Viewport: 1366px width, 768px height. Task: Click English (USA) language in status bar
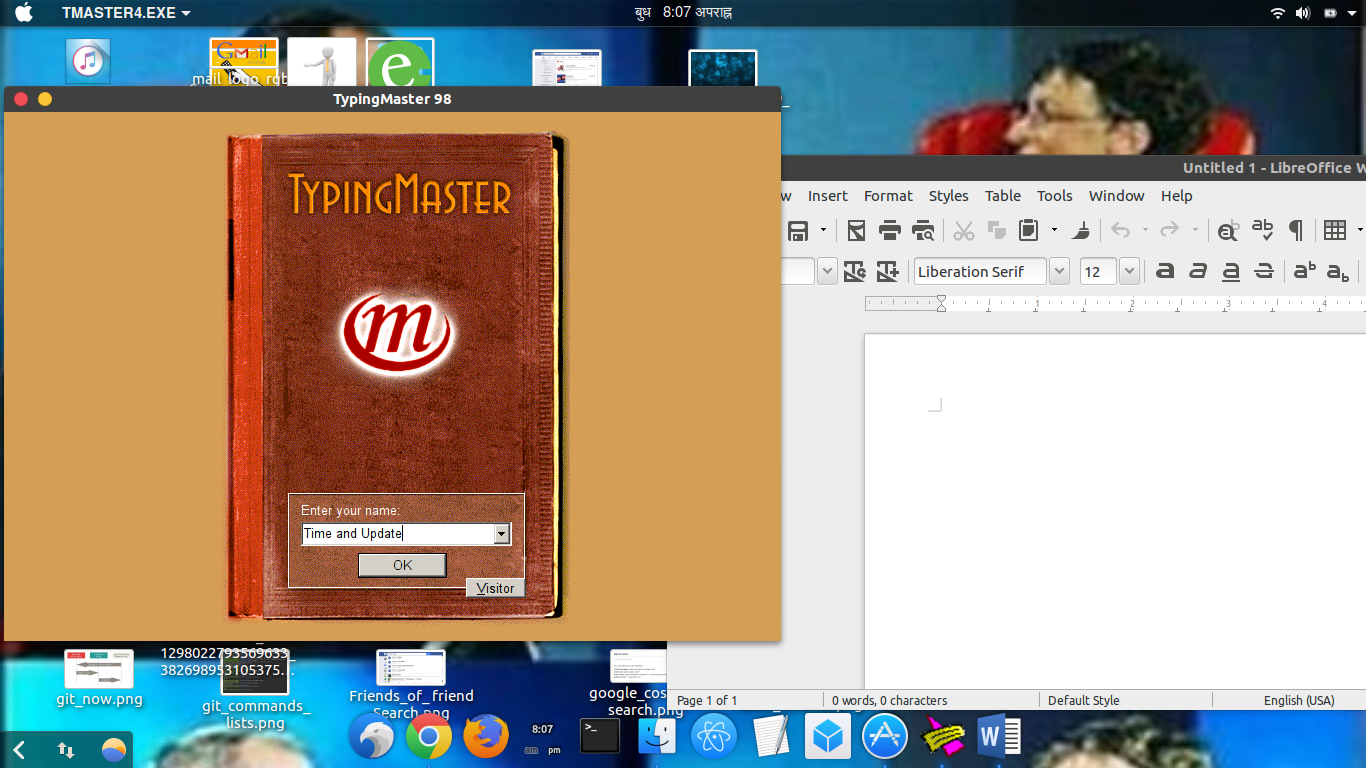point(1299,700)
